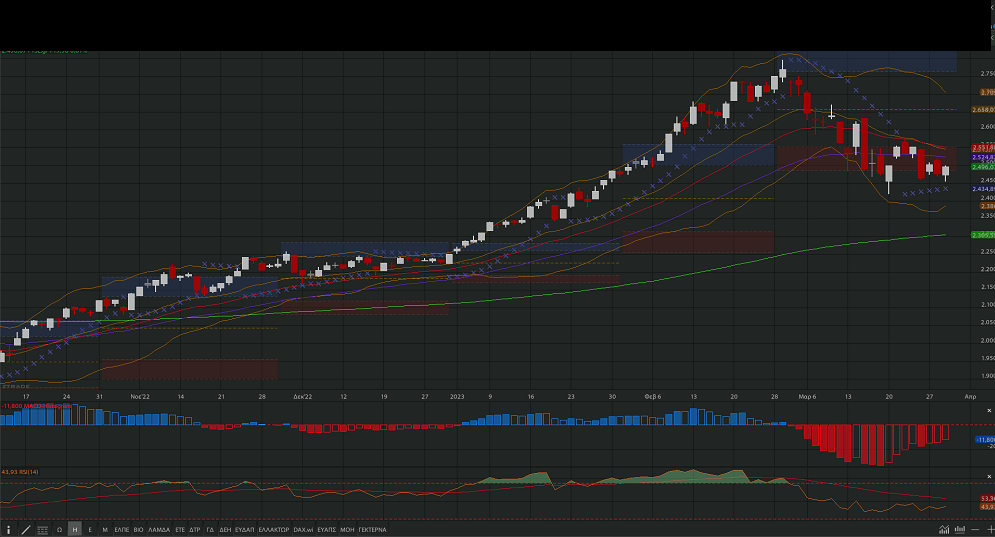Screen dimensions: 995x537
Task: Load the DAX.wi symbol shortcut
Action: (x=303, y=529)
